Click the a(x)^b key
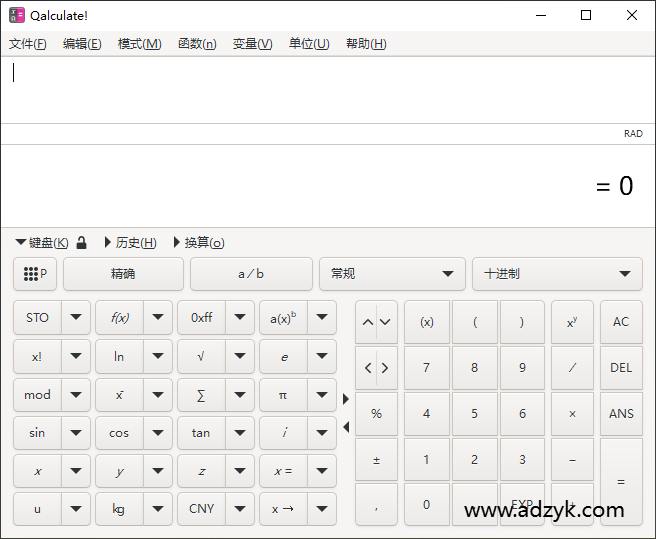Image resolution: width=656 pixels, height=539 pixels. click(x=283, y=318)
